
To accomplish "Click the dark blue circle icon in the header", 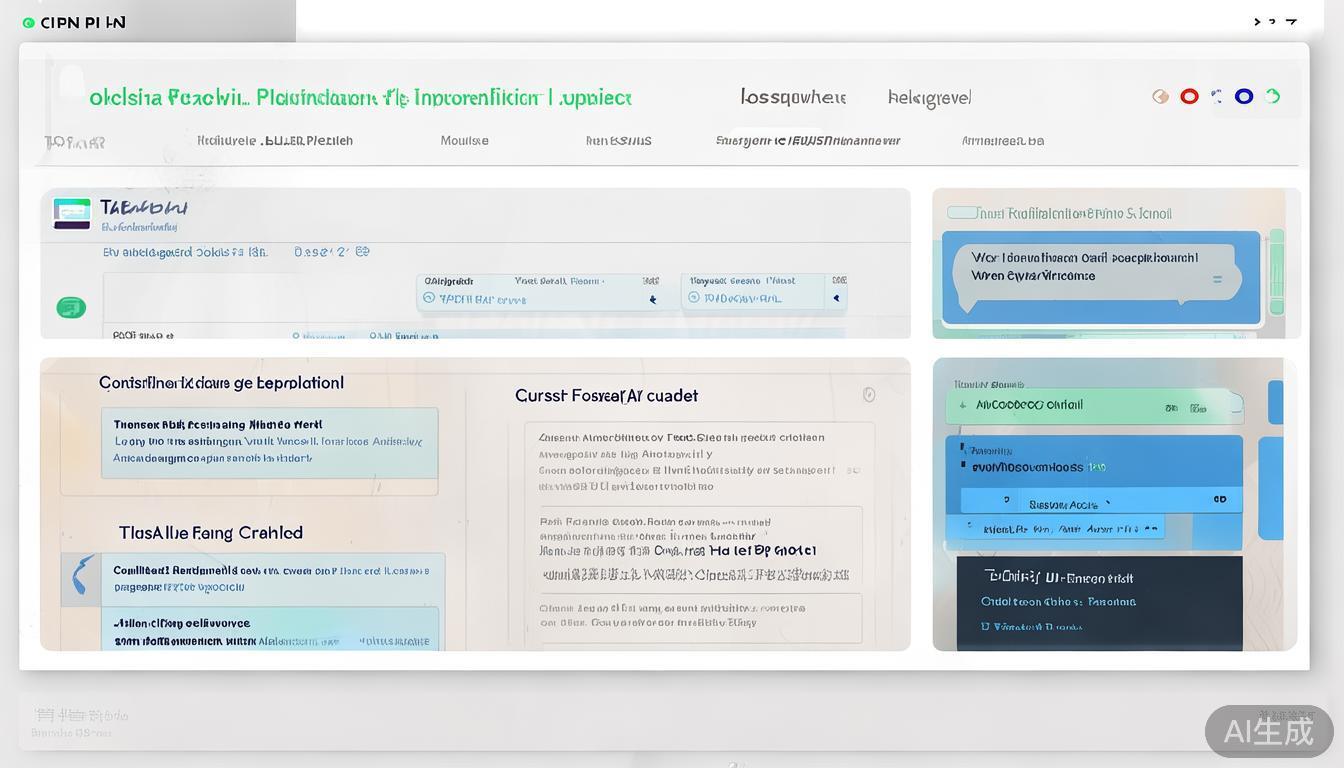I will pyautogui.click(x=1244, y=97).
